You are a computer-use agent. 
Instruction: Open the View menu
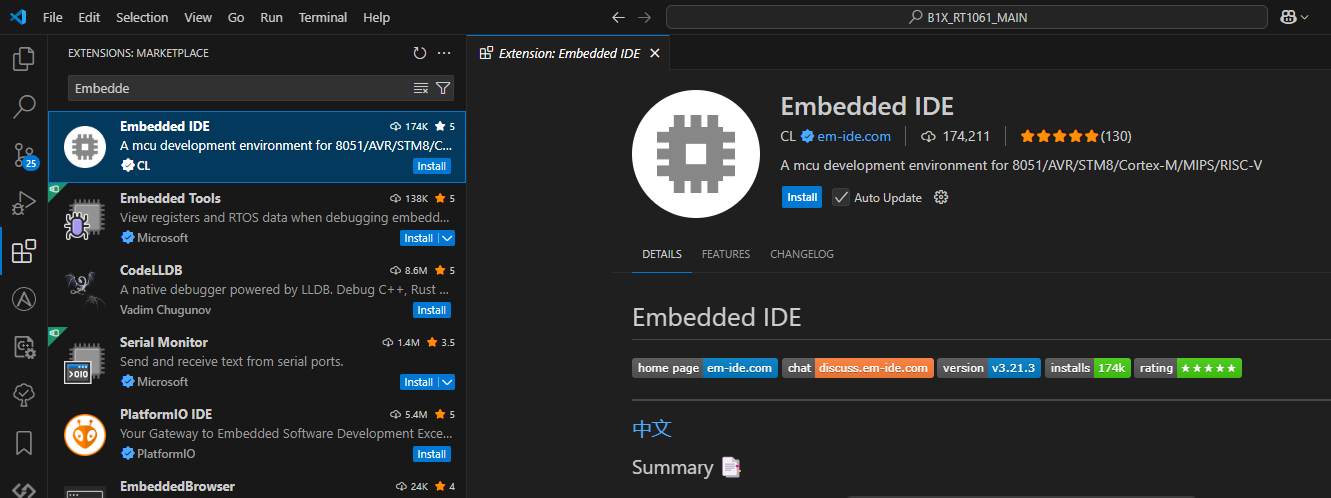[x=198, y=17]
